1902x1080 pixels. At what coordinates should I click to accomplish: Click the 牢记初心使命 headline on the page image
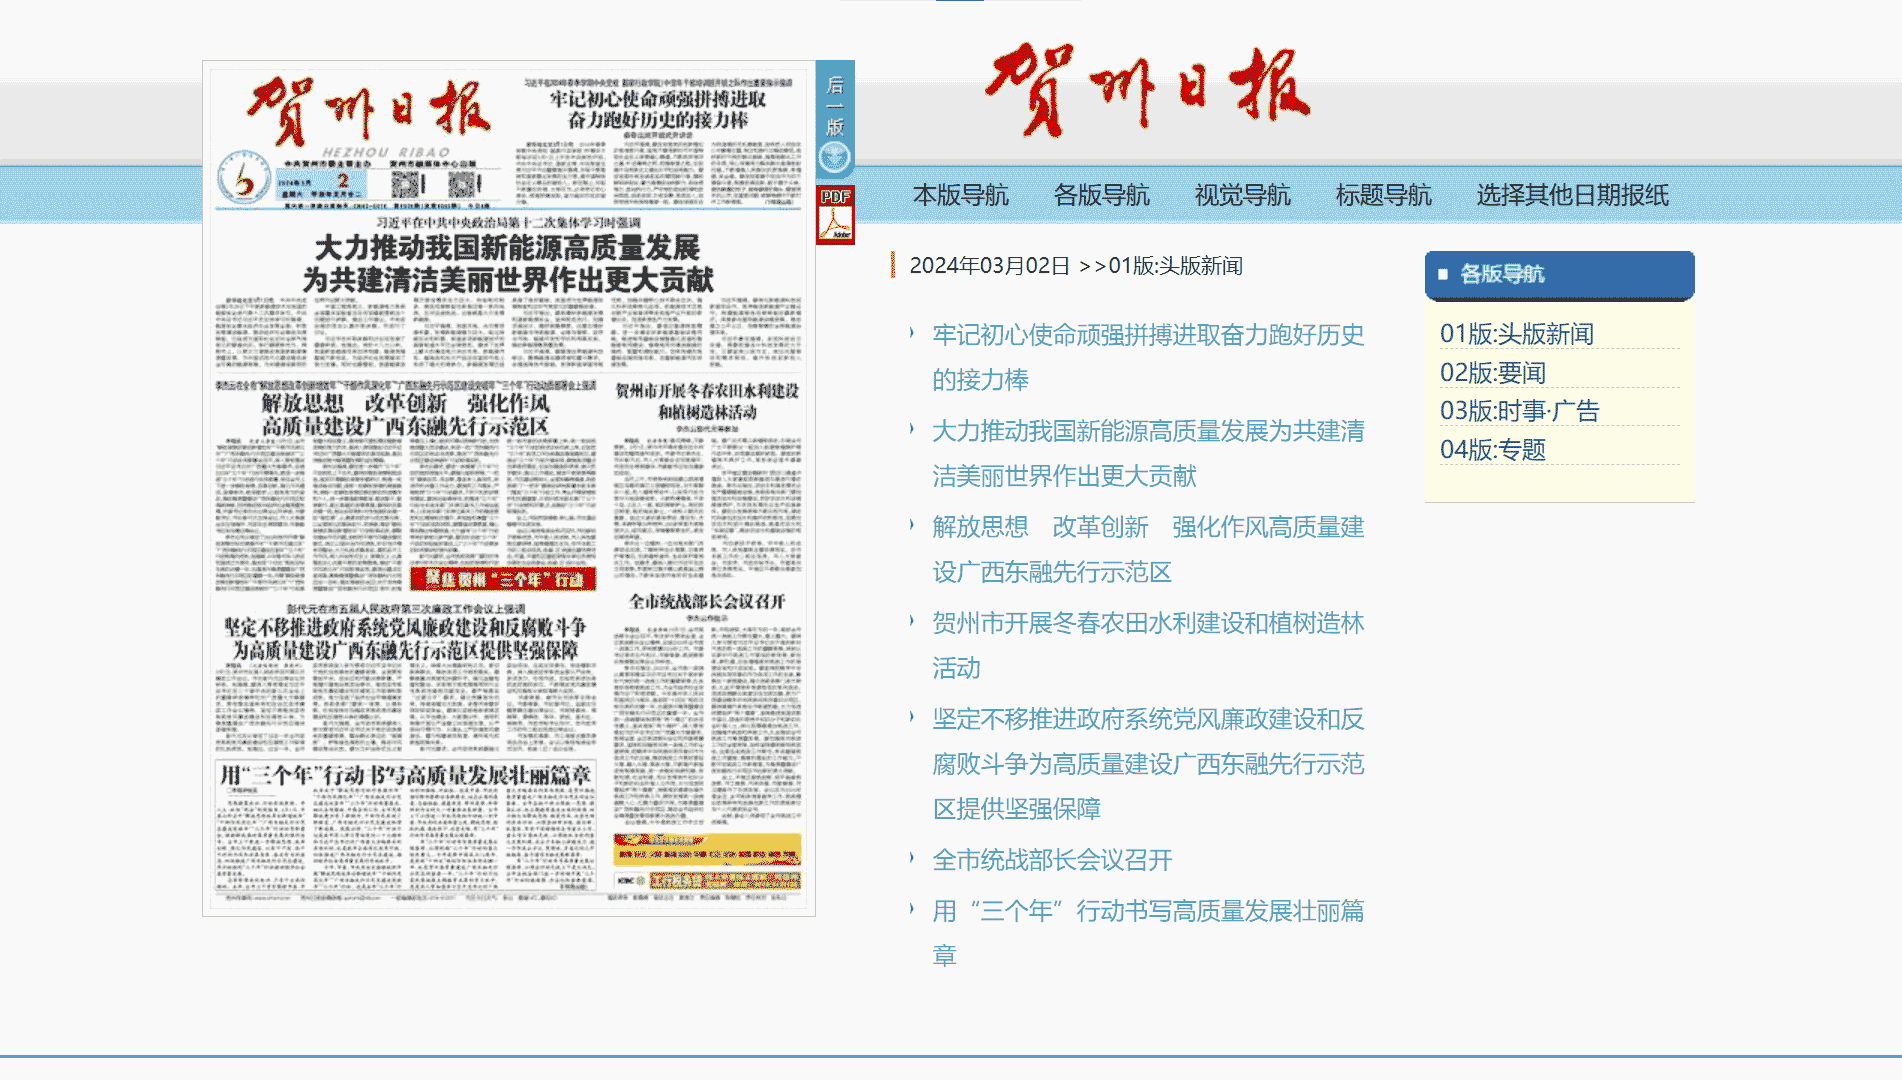tap(657, 109)
